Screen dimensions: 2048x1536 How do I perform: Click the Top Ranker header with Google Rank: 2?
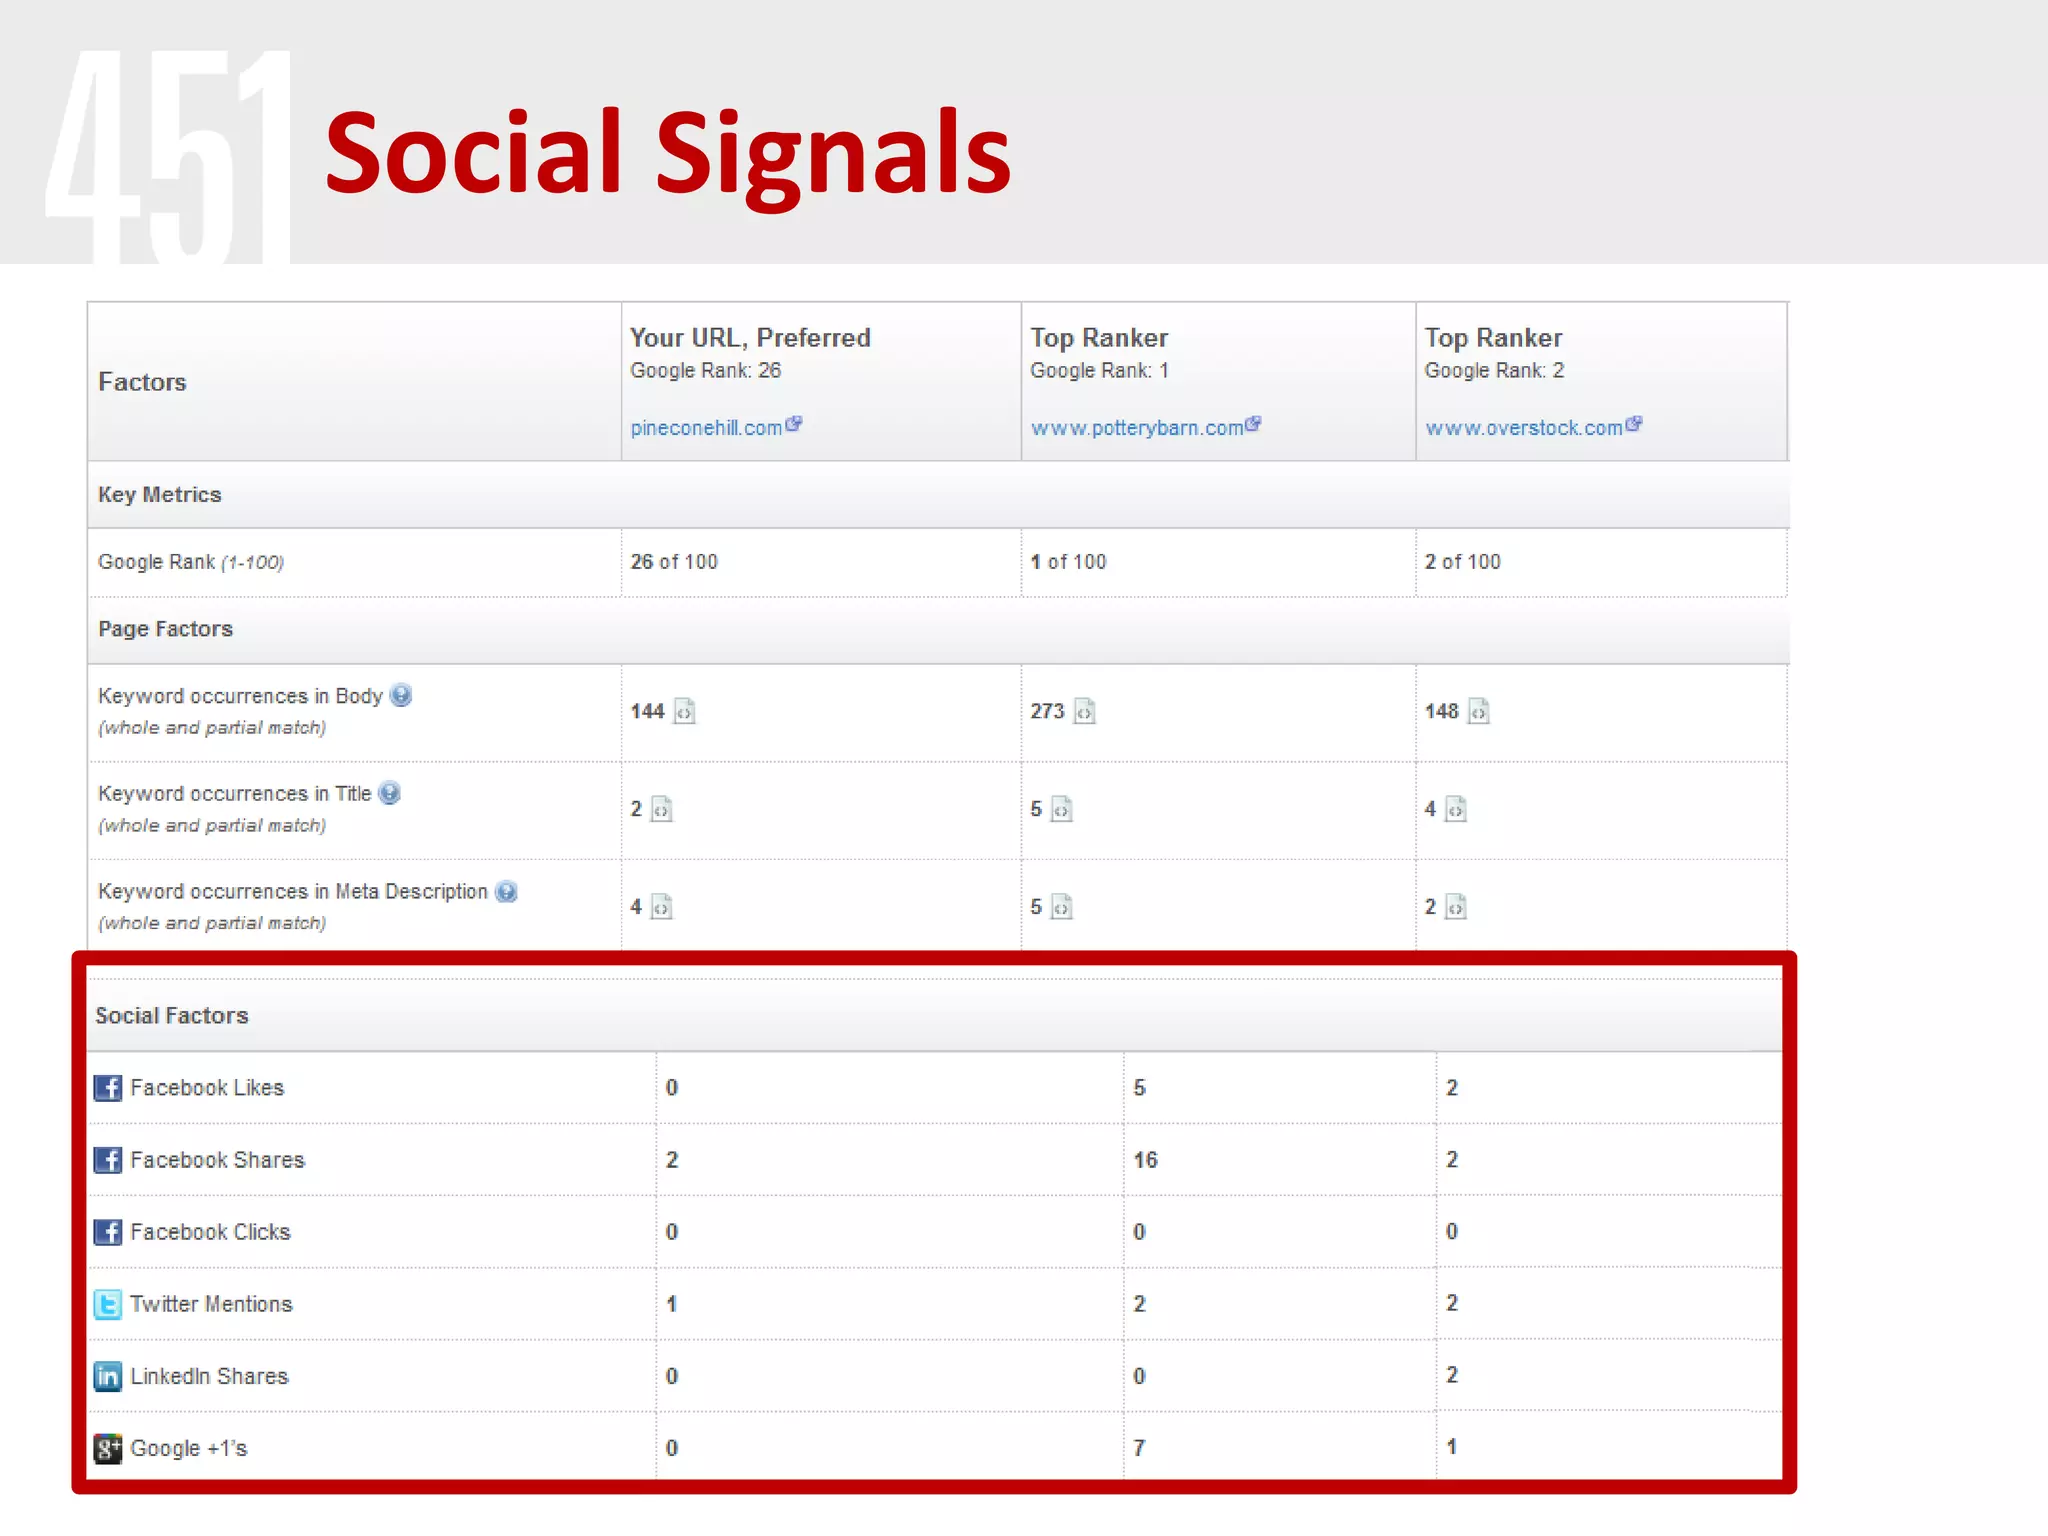(x=1602, y=382)
